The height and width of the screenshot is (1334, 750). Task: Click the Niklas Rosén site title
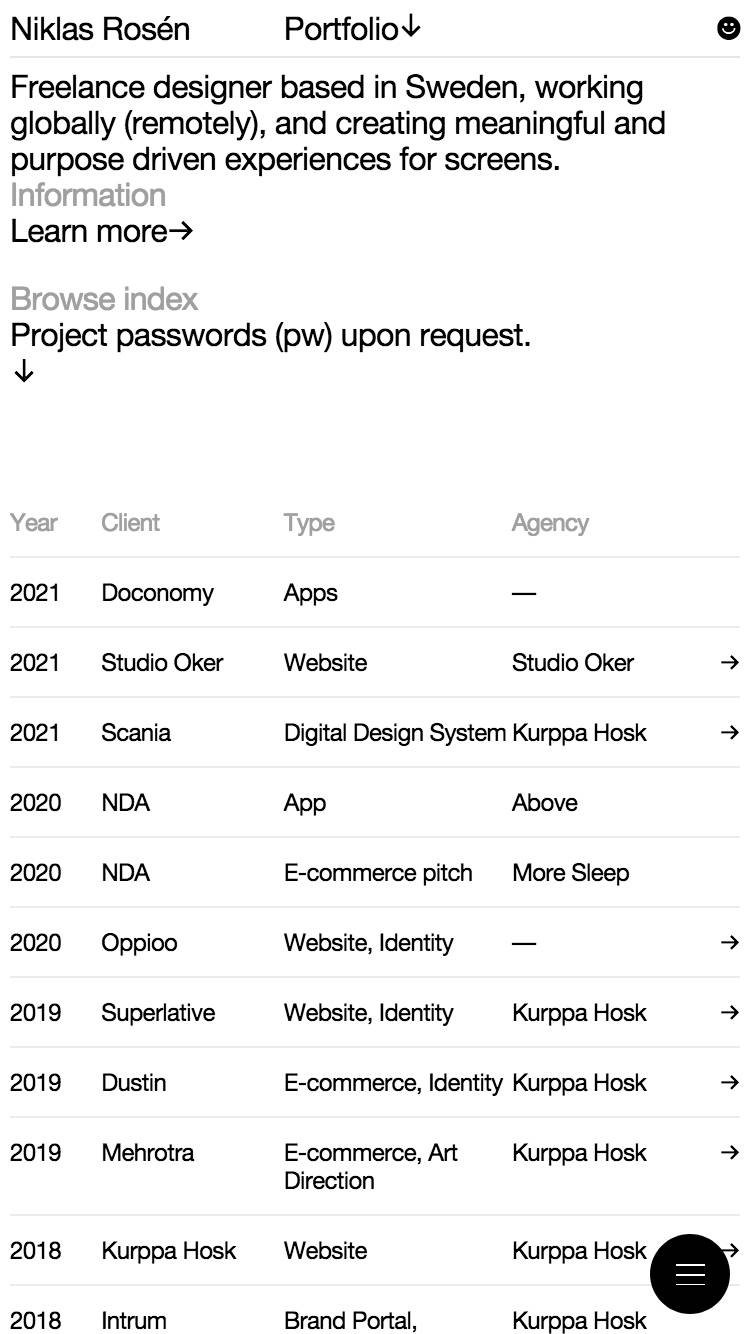tap(100, 29)
